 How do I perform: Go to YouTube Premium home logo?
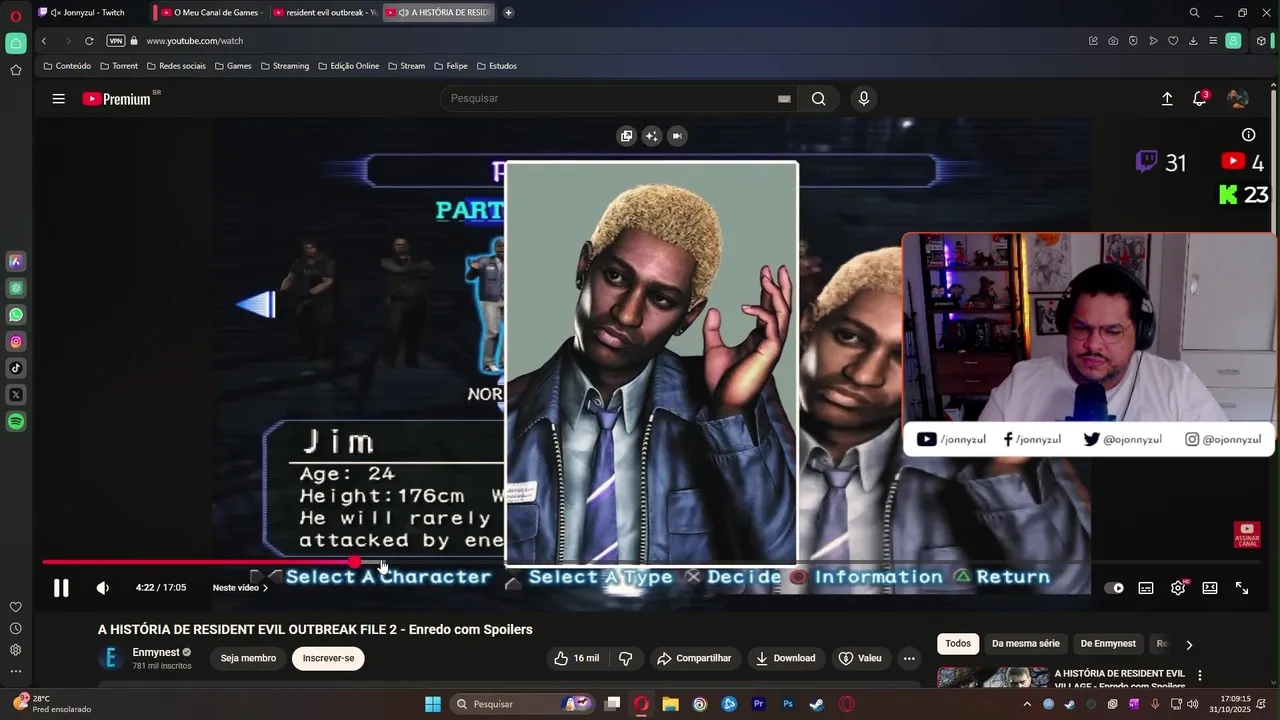click(117, 99)
